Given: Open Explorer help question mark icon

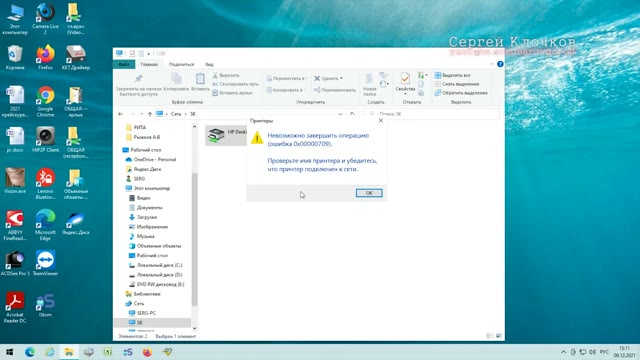Looking at the screenshot, I should 500,64.
